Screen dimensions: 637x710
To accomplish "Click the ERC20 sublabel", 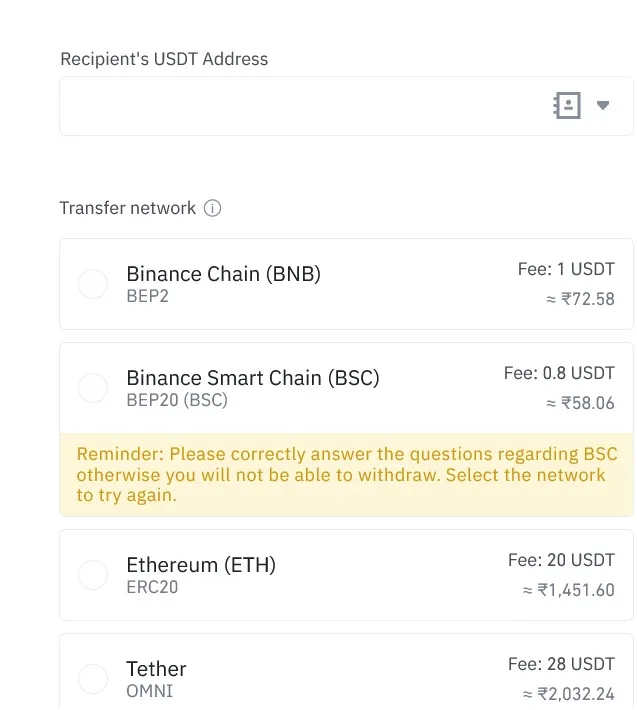I will pyautogui.click(x=152, y=587).
